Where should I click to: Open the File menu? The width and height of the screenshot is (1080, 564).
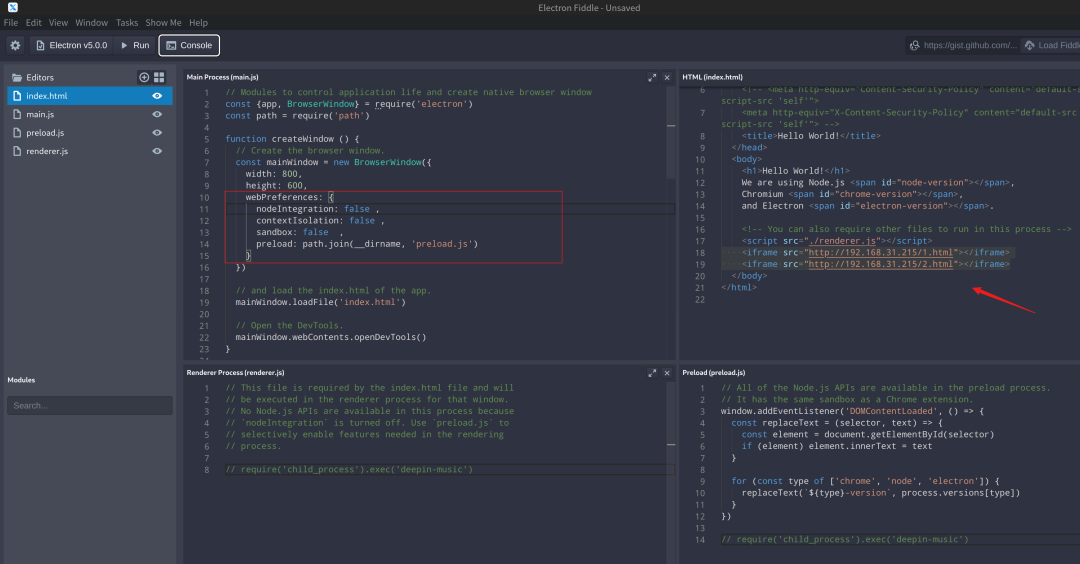point(11,22)
